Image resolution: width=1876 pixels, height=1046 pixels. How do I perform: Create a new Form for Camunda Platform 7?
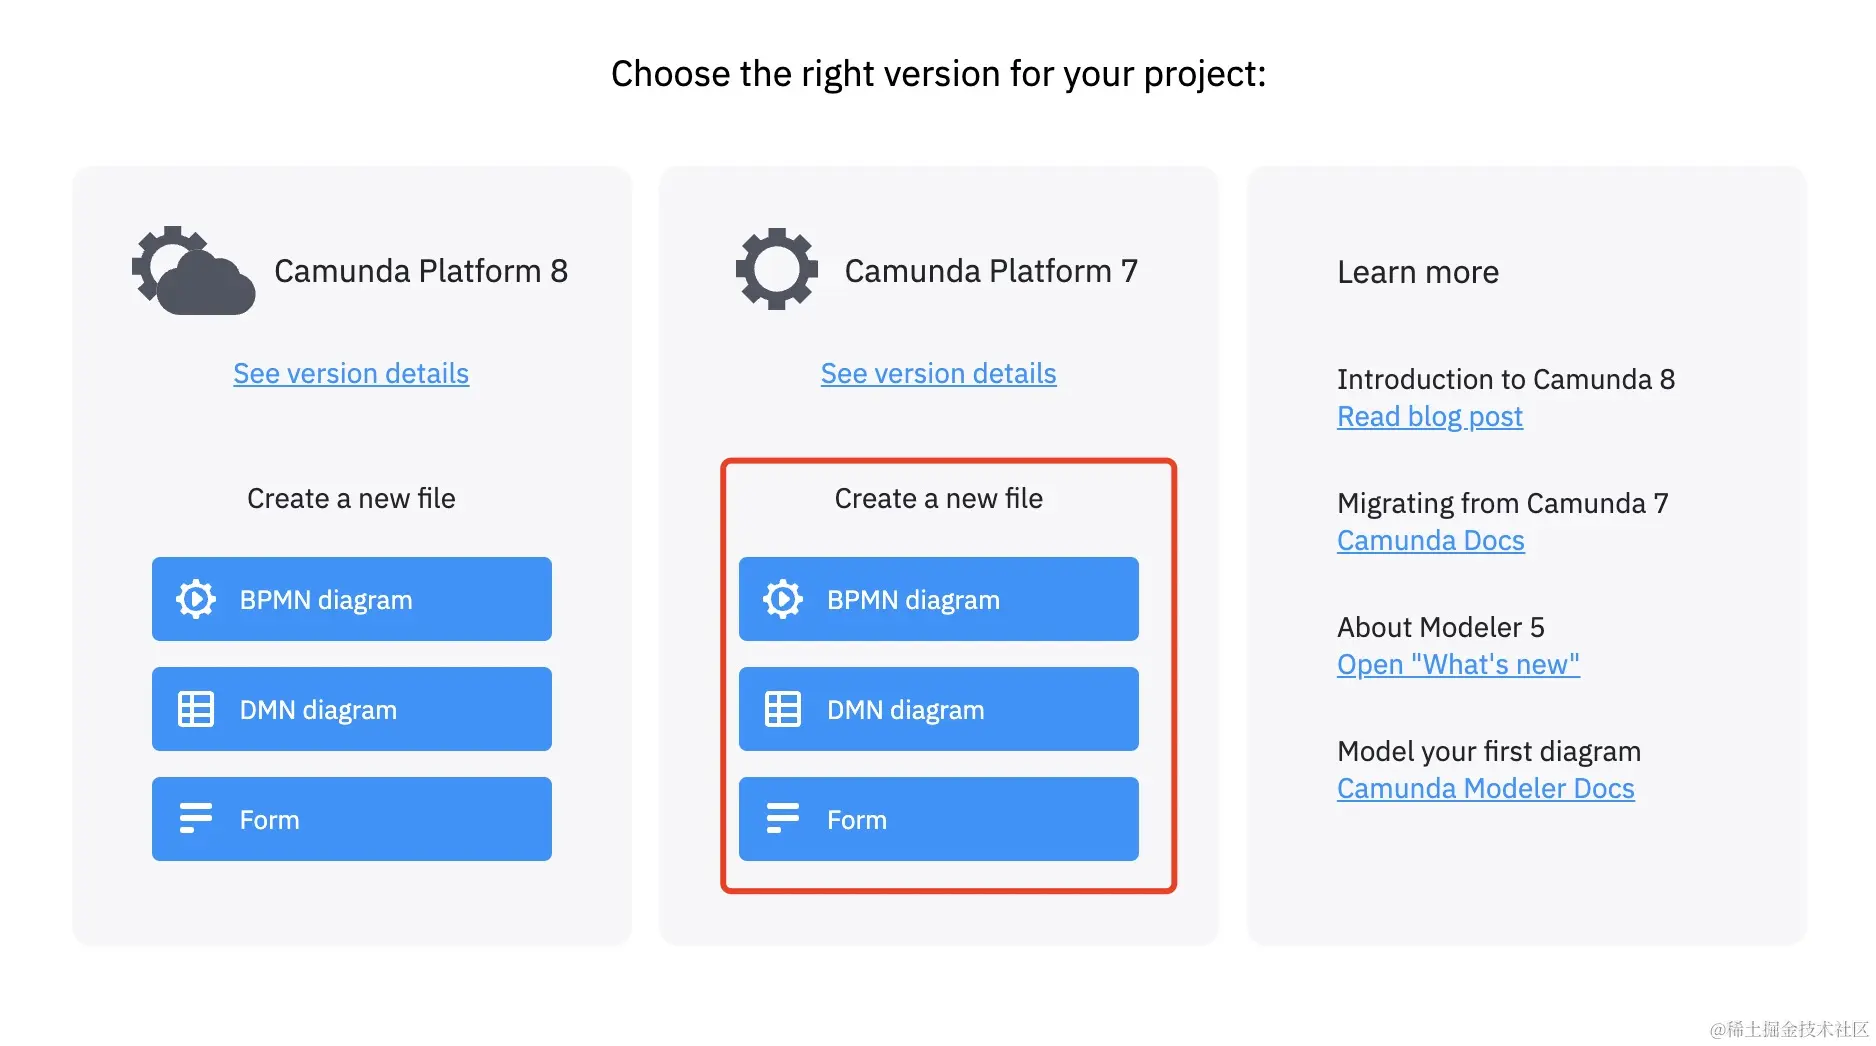(939, 819)
